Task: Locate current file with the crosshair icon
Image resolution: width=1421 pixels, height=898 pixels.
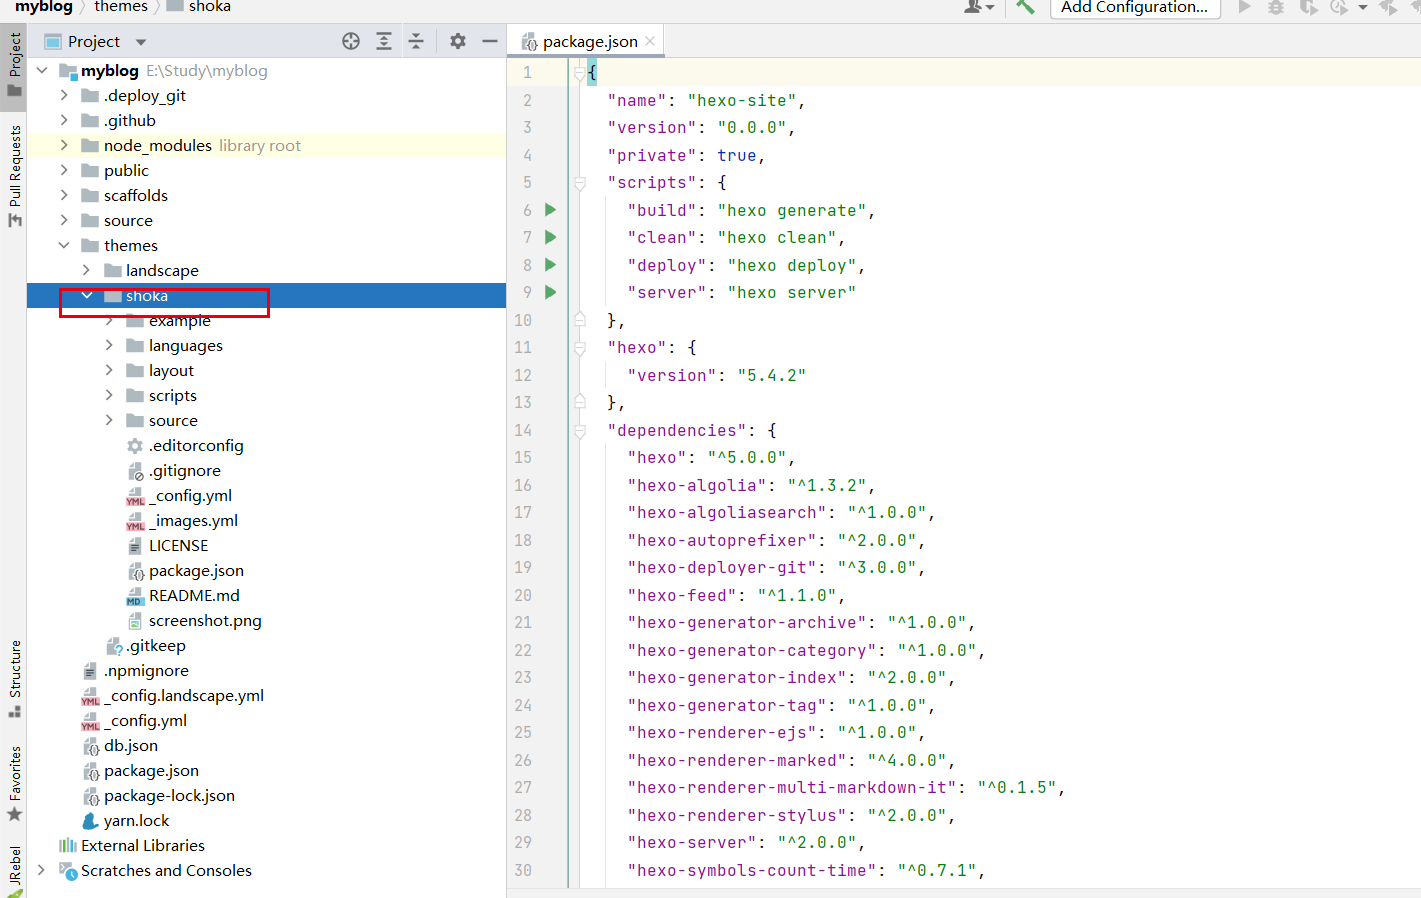Action: (350, 41)
